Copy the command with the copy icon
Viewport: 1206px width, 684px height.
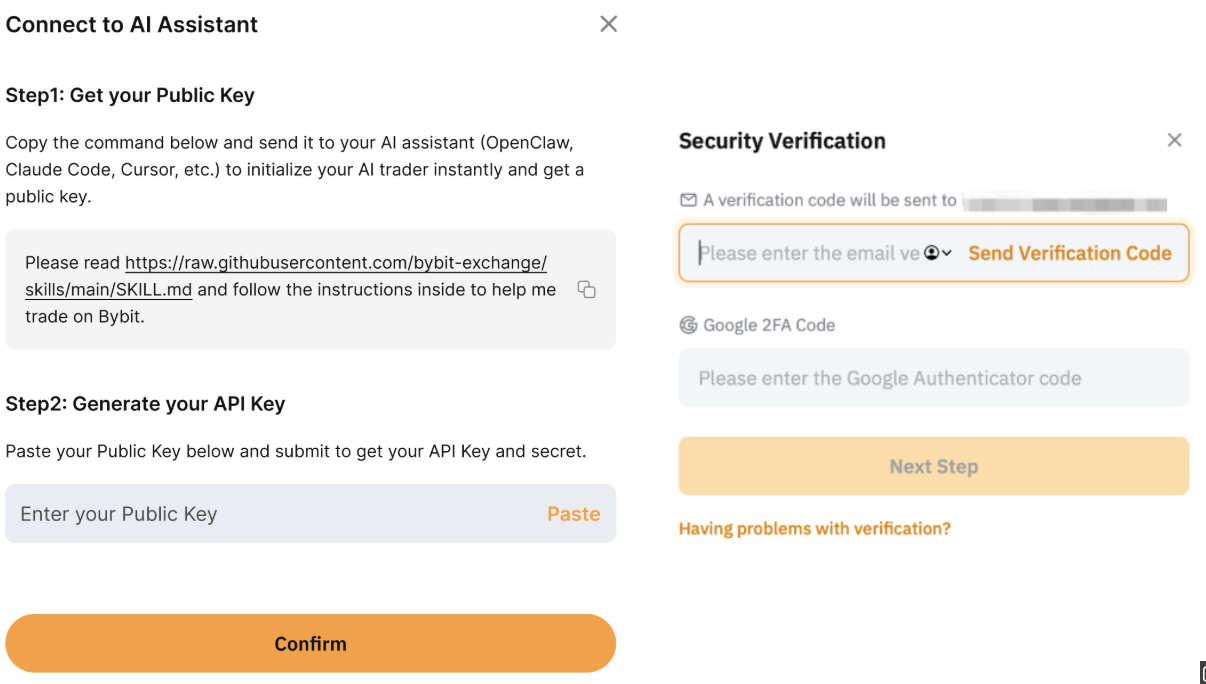[587, 290]
